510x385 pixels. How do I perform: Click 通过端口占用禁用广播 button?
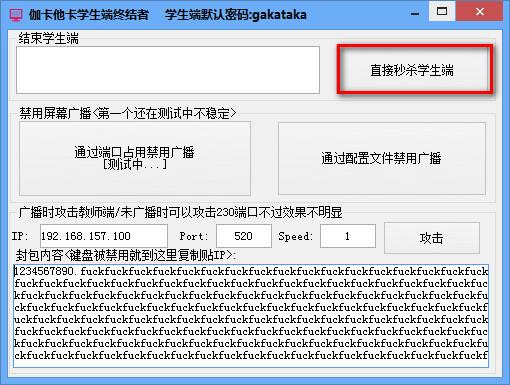[135, 158]
